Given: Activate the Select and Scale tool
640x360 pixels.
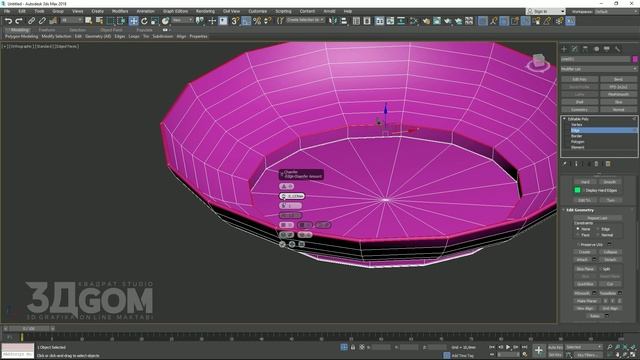Looking at the screenshot, I should [x=155, y=21].
